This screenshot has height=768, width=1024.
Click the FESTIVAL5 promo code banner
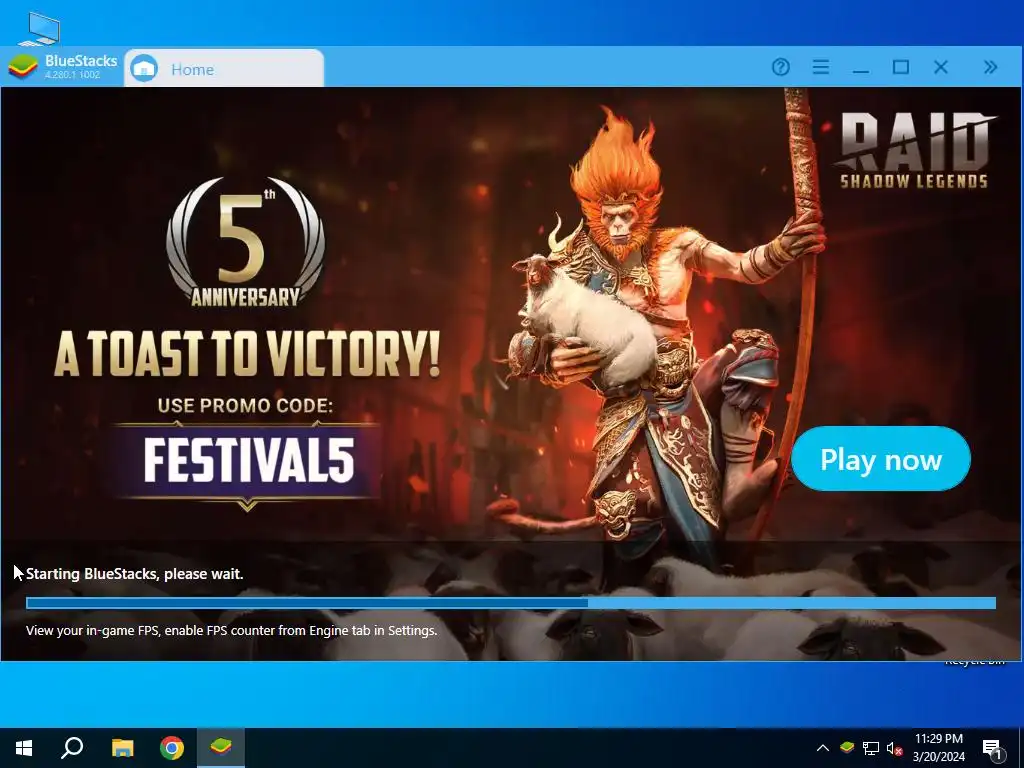coord(248,460)
